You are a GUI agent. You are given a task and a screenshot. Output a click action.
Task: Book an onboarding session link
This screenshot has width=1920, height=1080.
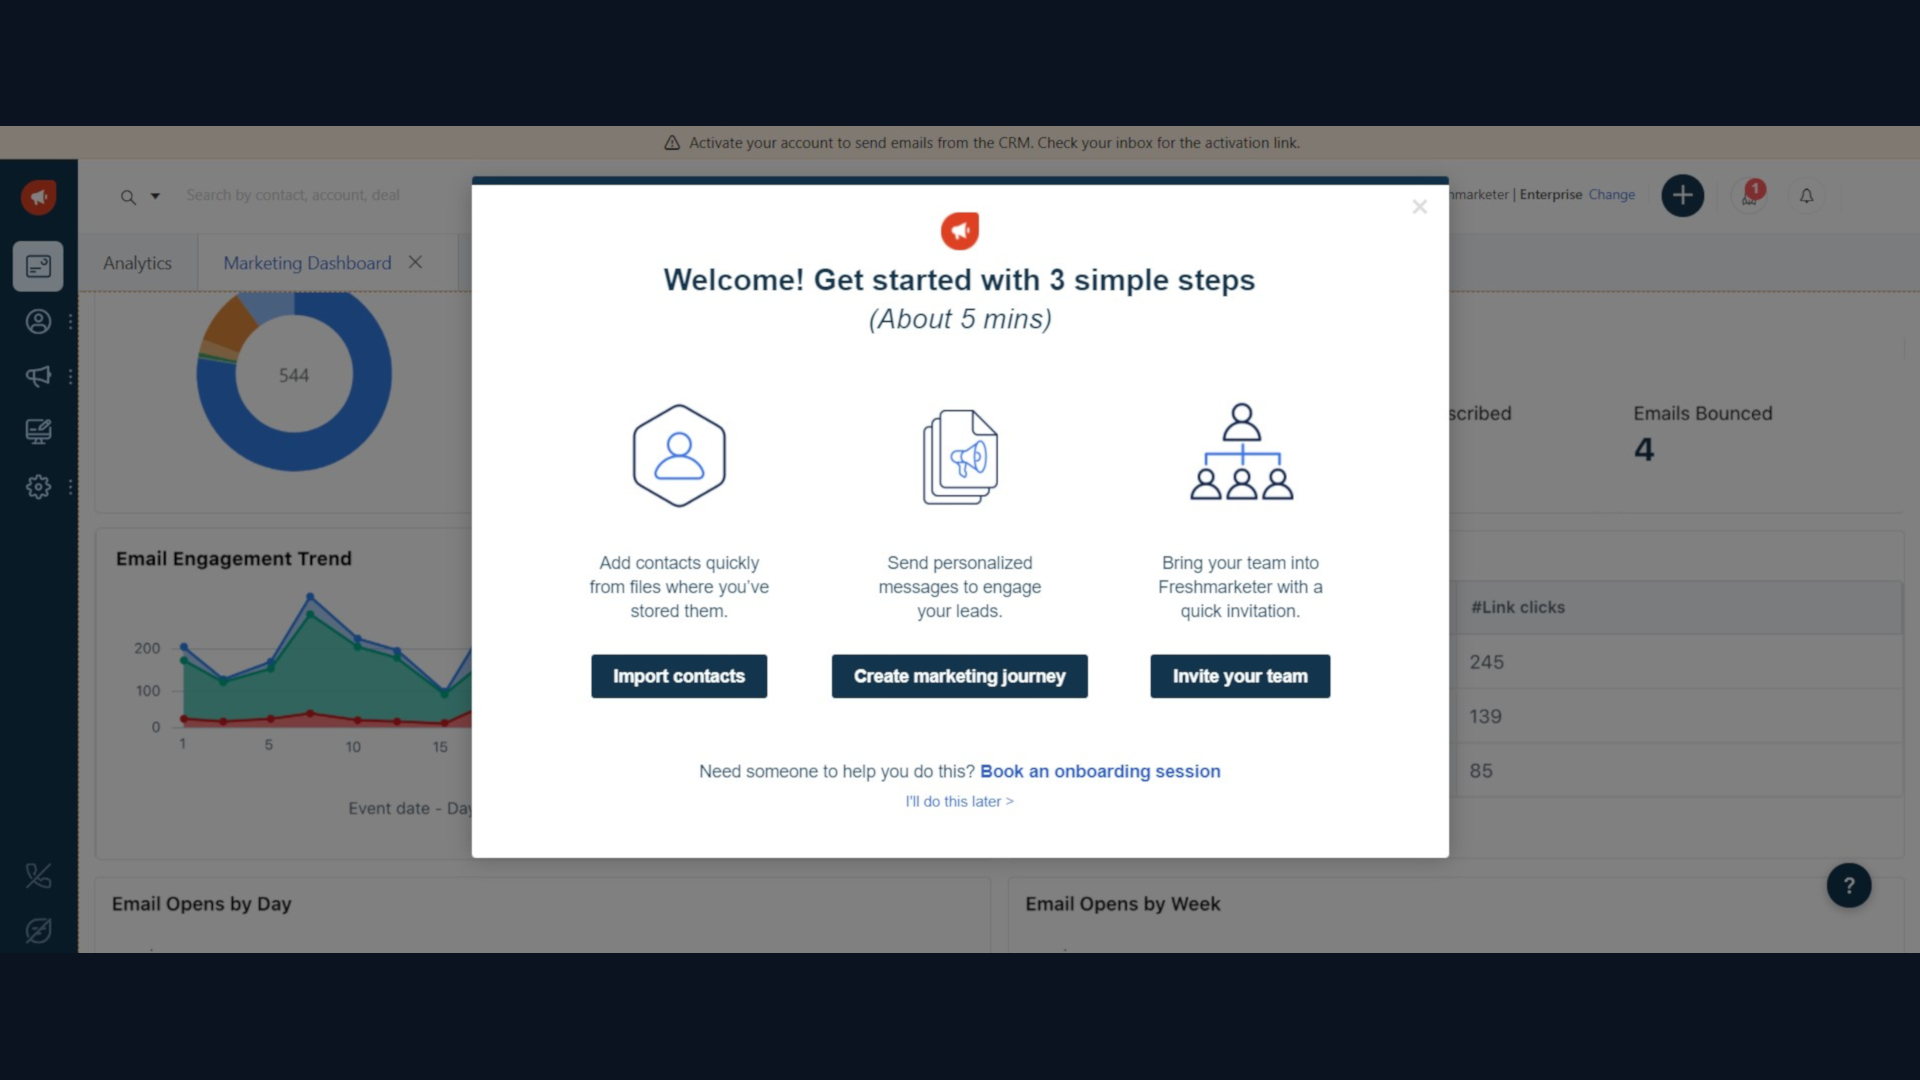[1100, 770]
